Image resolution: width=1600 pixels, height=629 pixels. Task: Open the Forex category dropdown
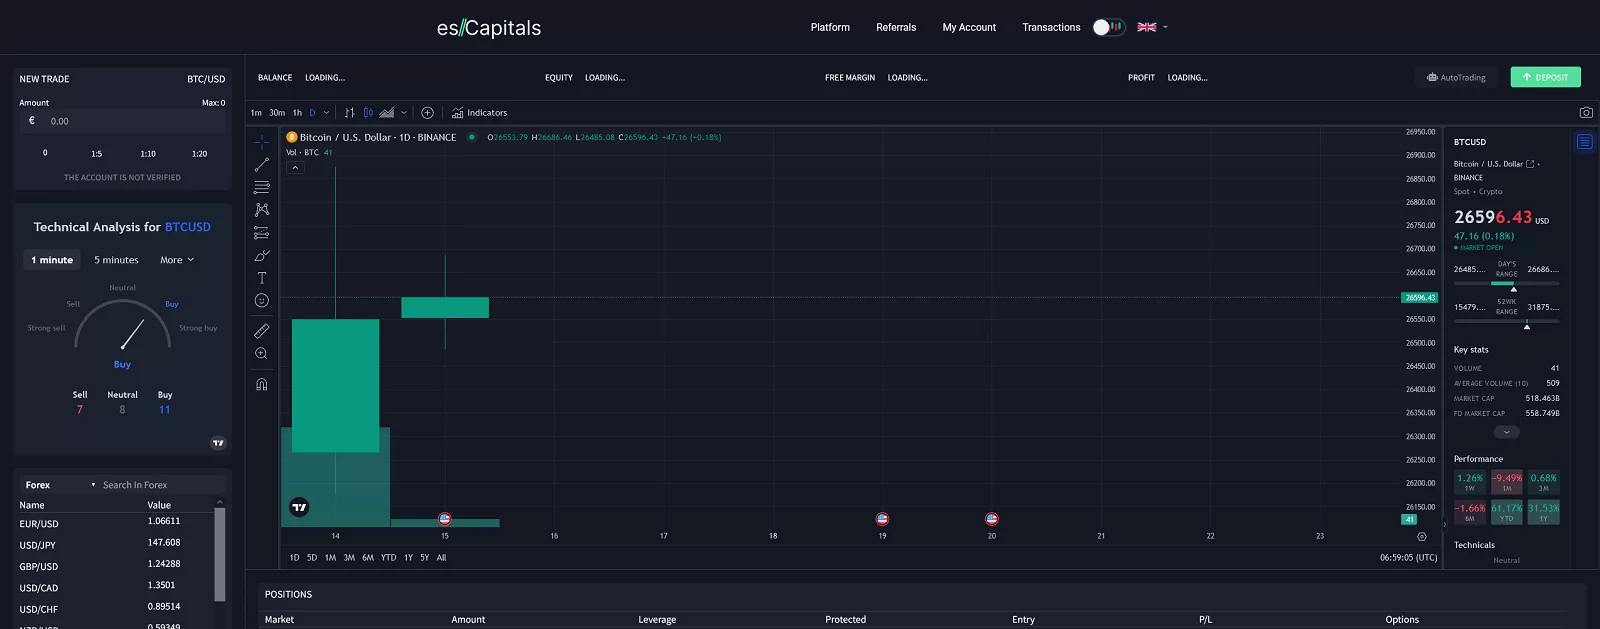pyautogui.click(x=60, y=485)
